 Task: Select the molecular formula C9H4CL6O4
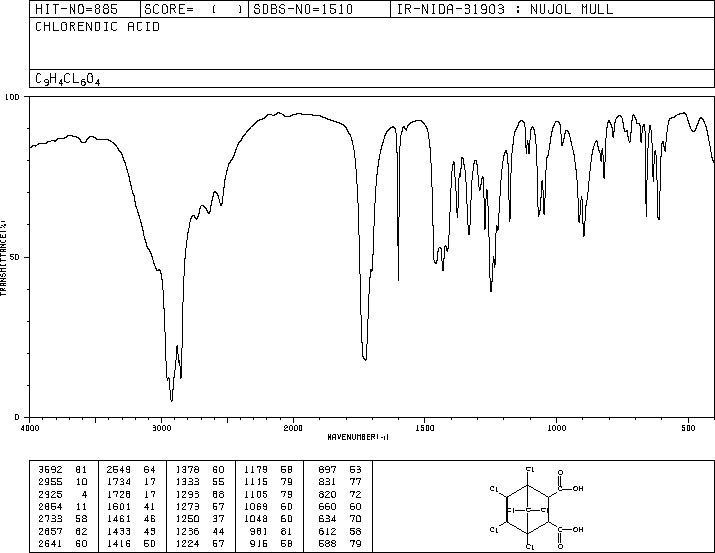[x=67, y=79]
